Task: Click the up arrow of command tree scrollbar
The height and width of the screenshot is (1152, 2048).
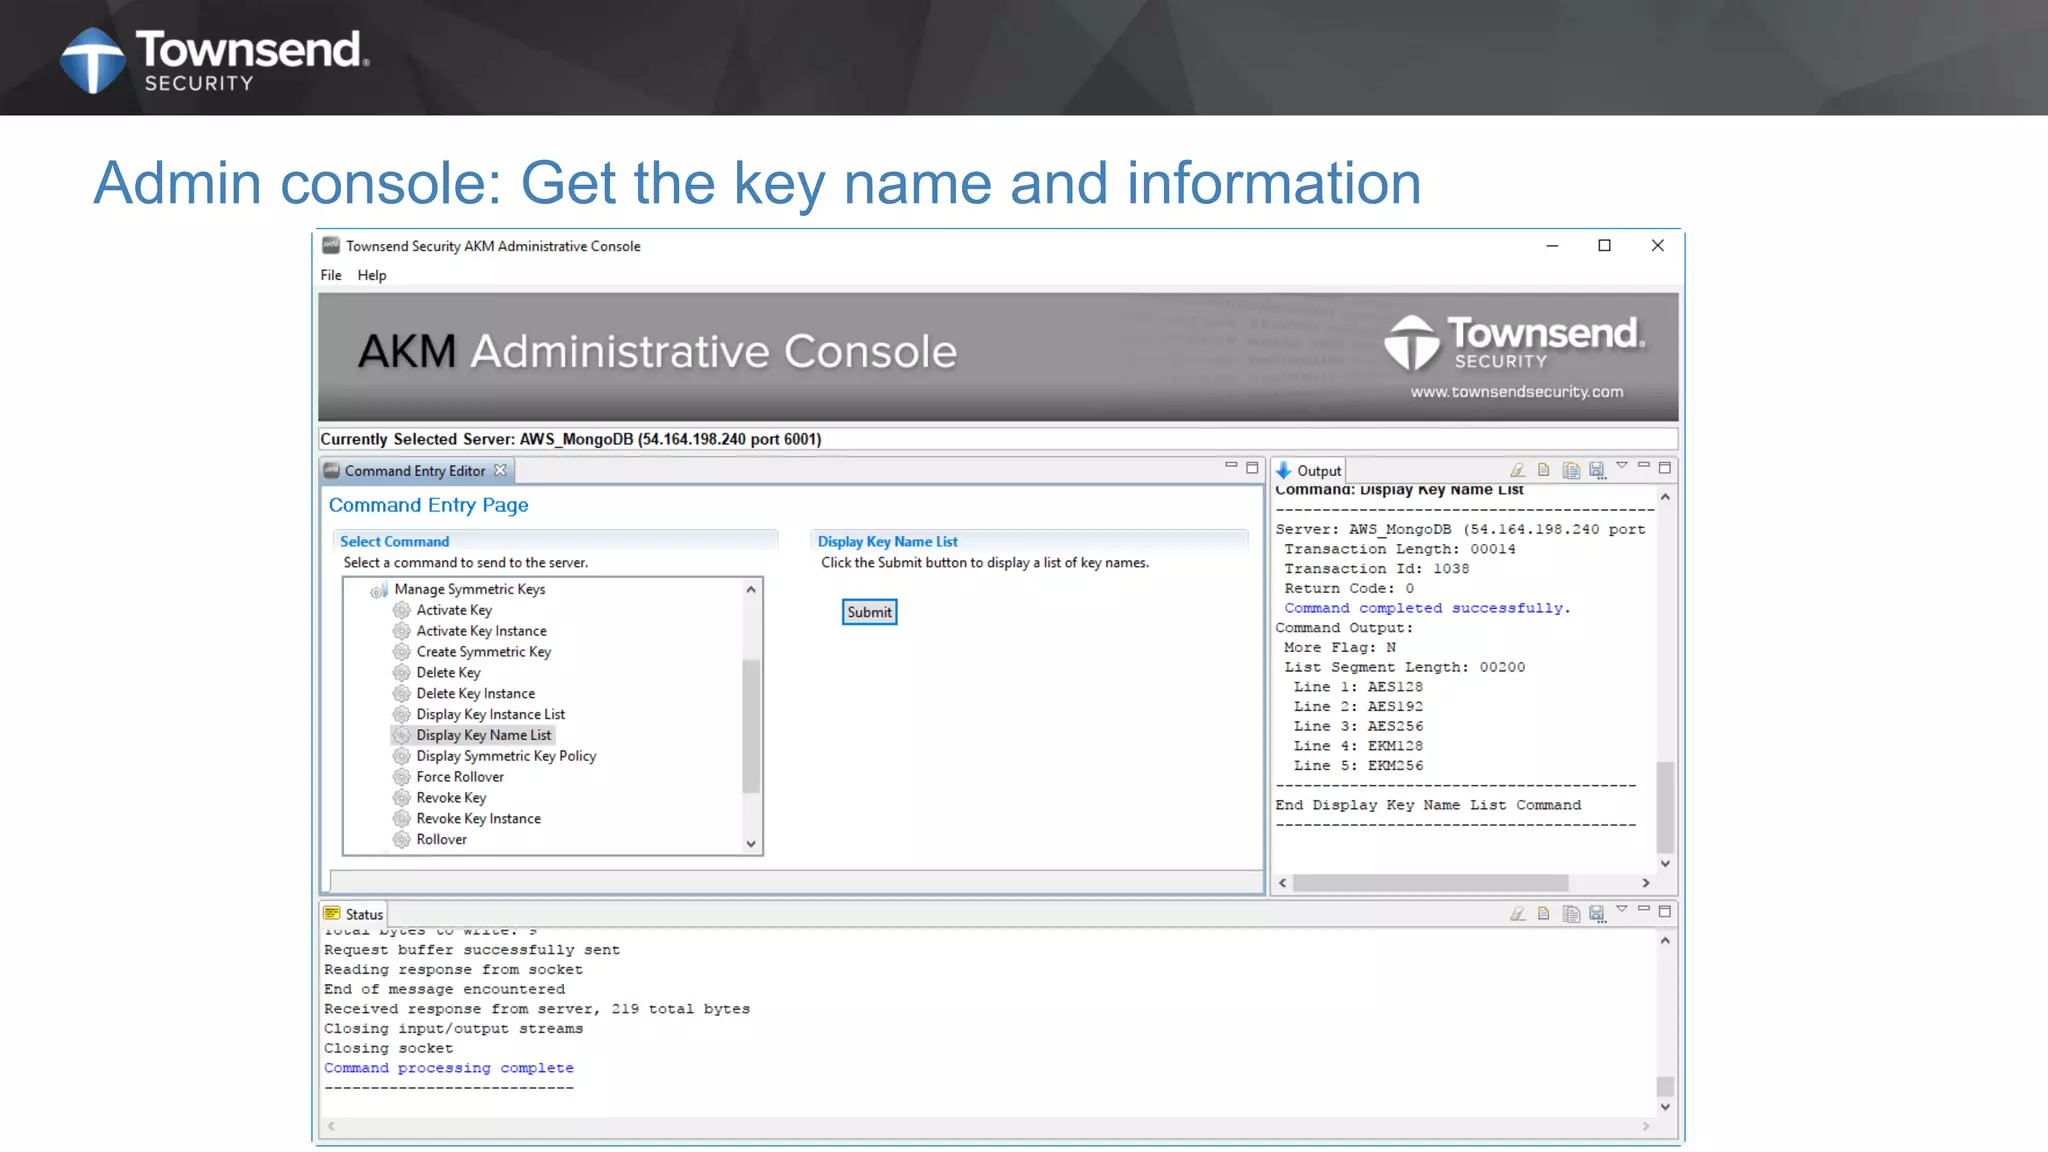Action: [751, 589]
